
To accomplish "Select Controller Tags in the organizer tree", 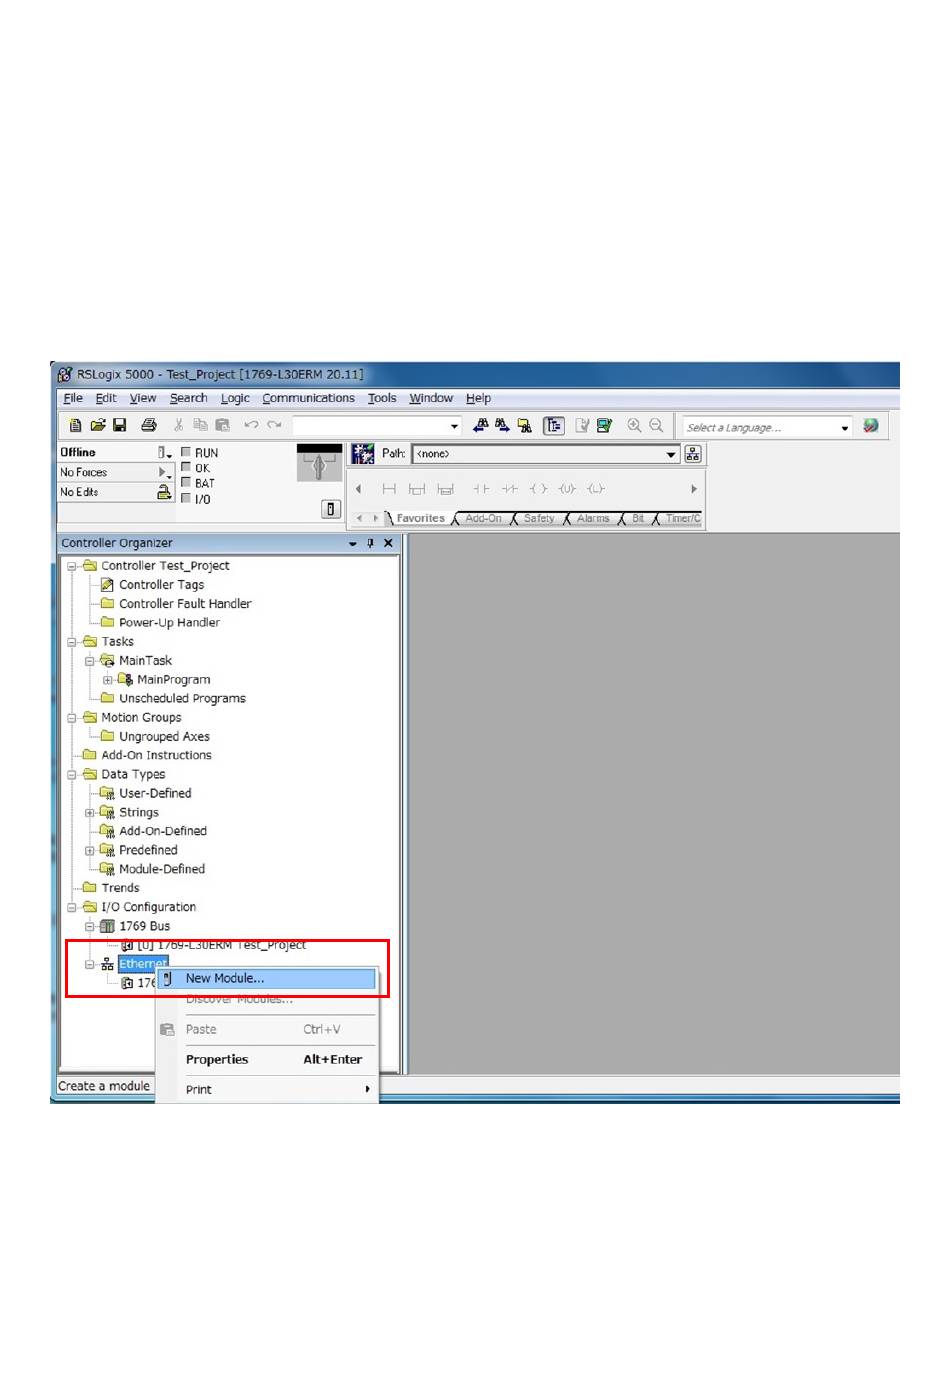I will tap(161, 585).
